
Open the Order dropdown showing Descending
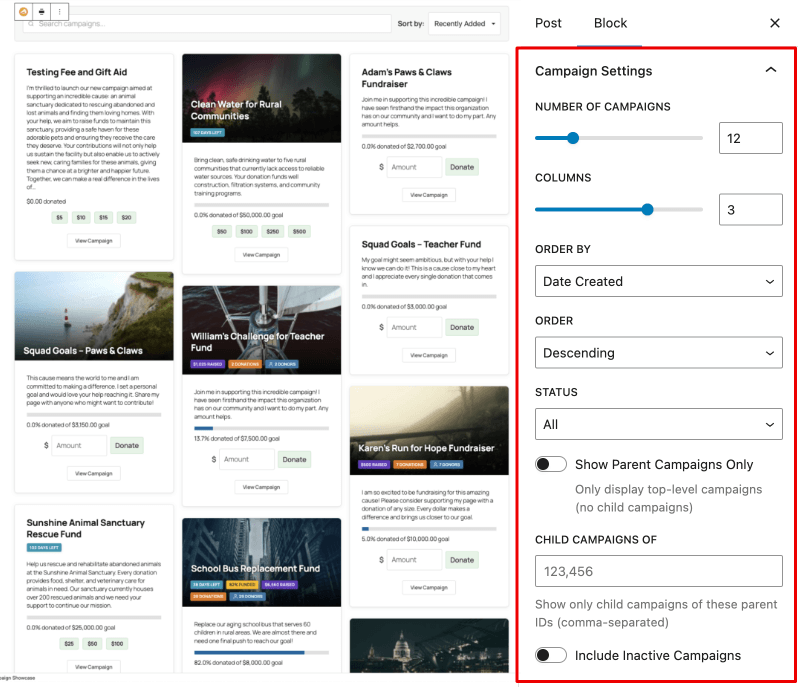click(658, 353)
